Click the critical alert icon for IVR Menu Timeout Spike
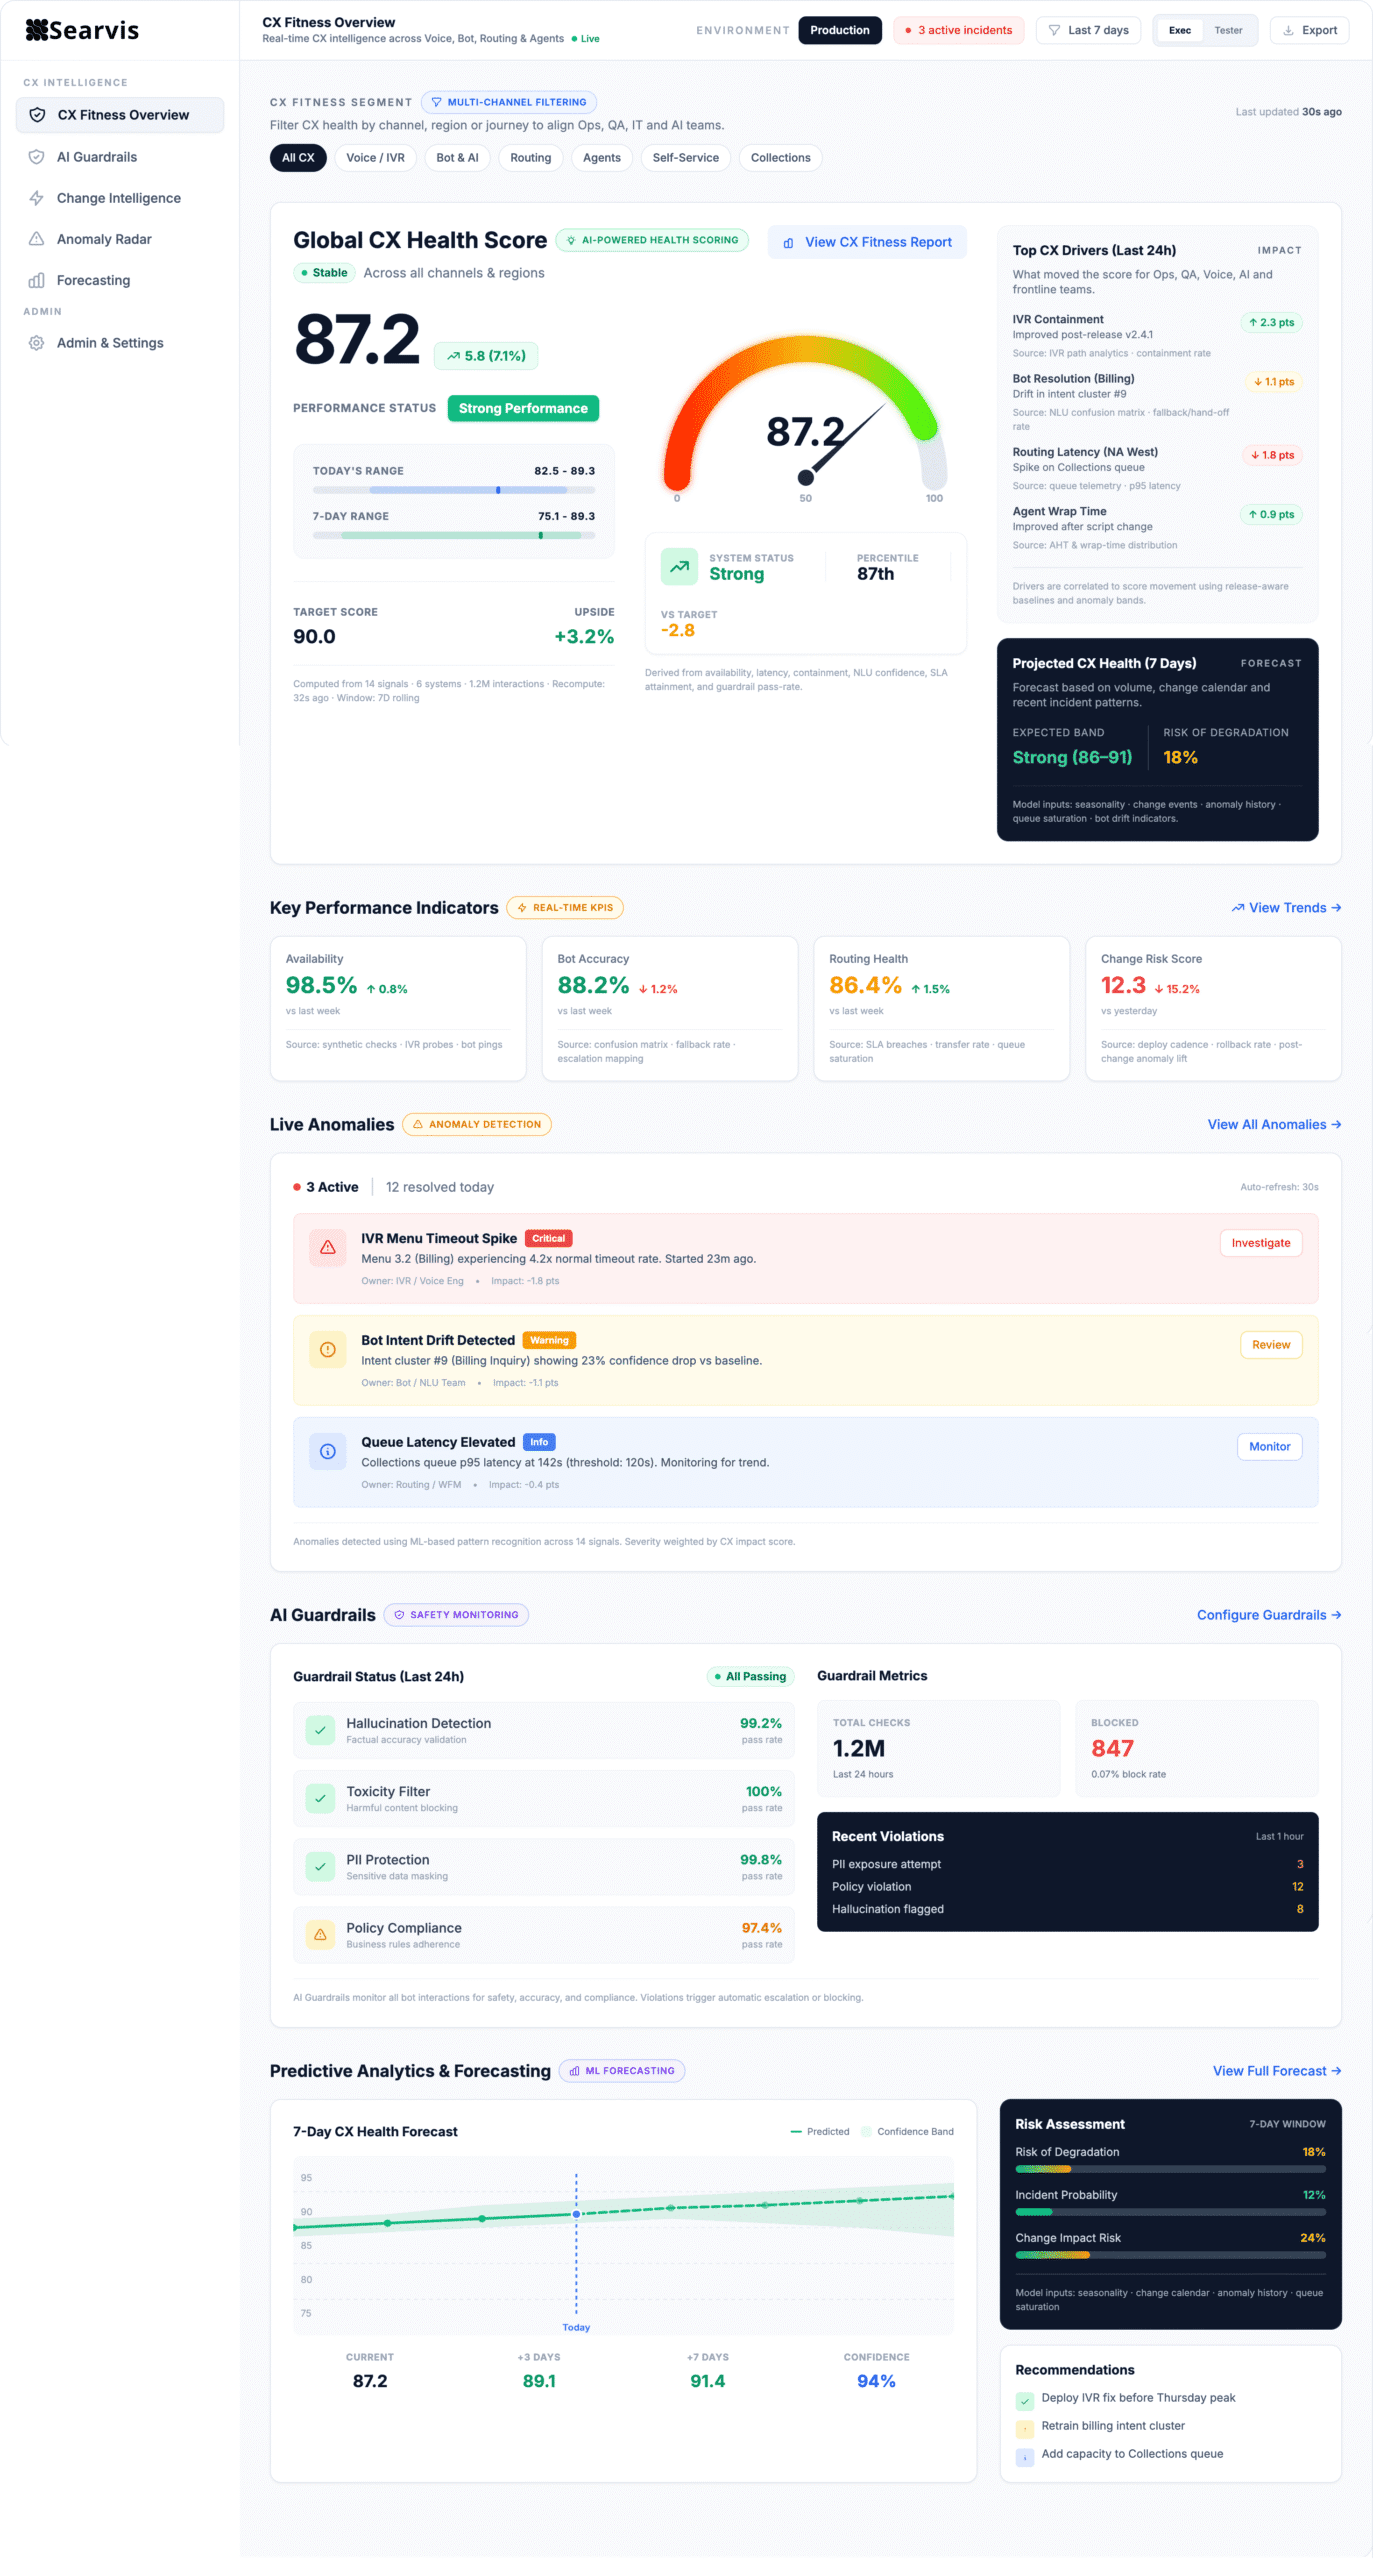 click(327, 1248)
